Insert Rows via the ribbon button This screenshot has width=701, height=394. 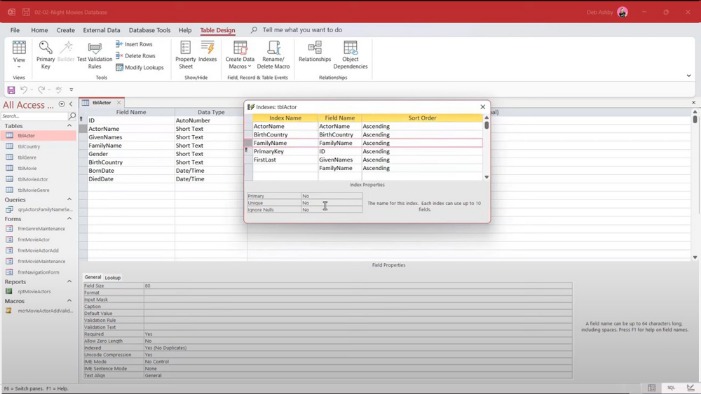134,44
